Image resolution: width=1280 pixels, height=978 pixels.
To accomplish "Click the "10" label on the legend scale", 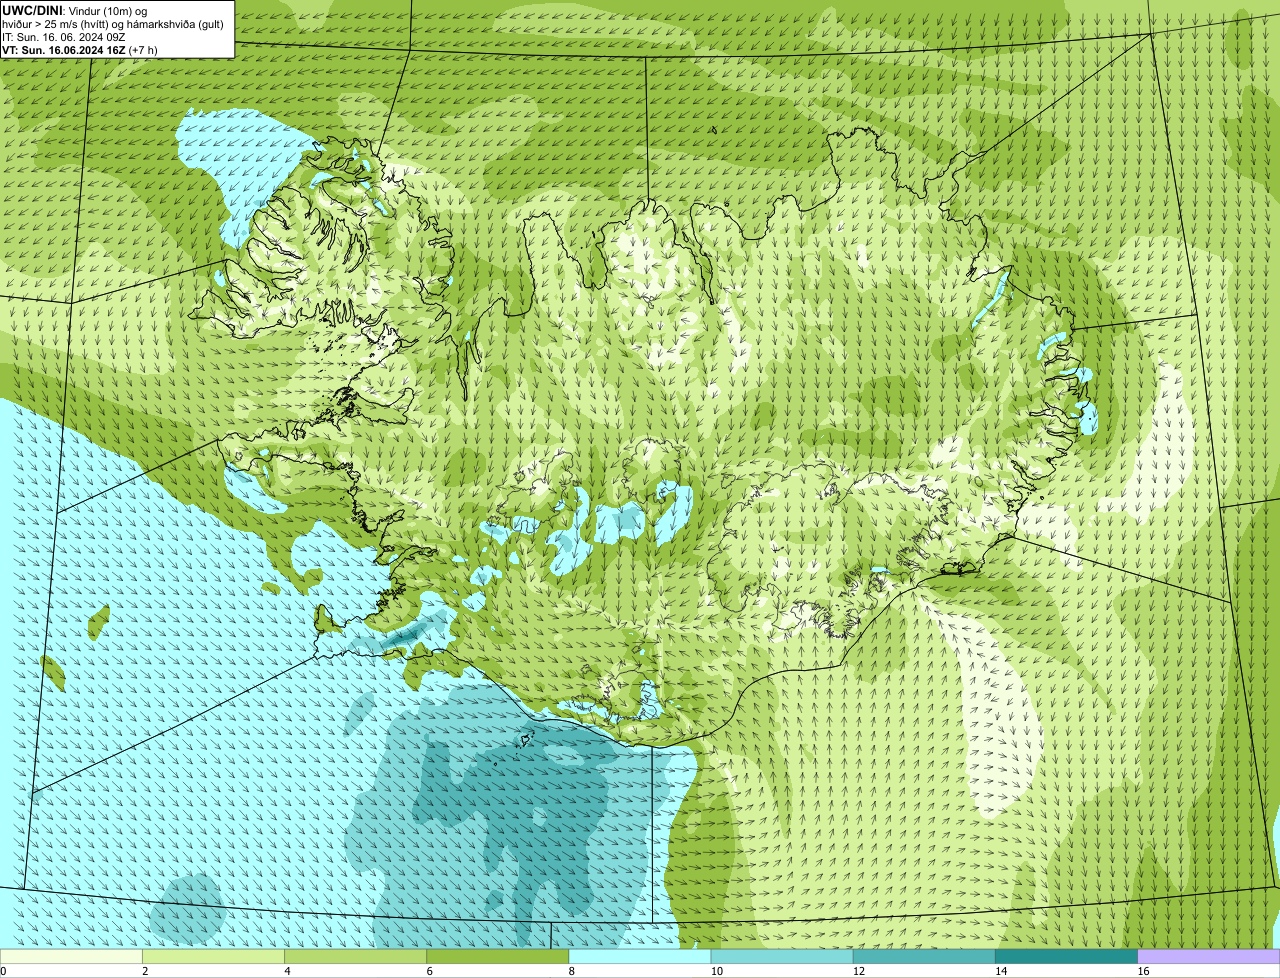I will 716,971.
